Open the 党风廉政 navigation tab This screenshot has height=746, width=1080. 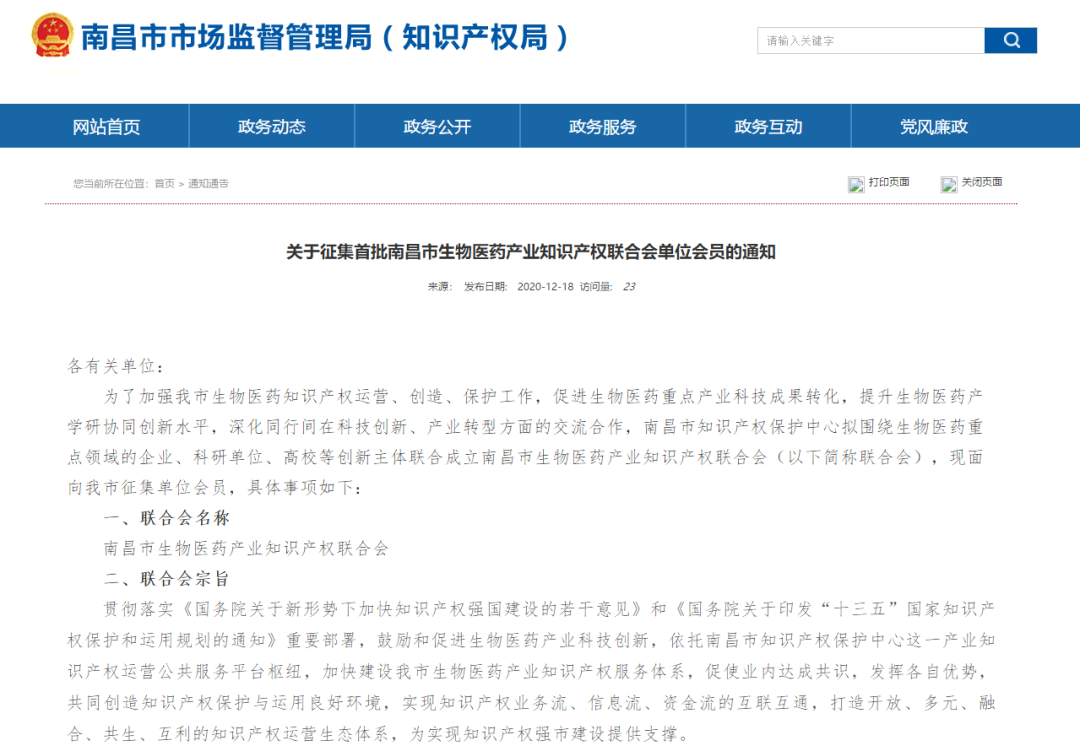(934, 127)
